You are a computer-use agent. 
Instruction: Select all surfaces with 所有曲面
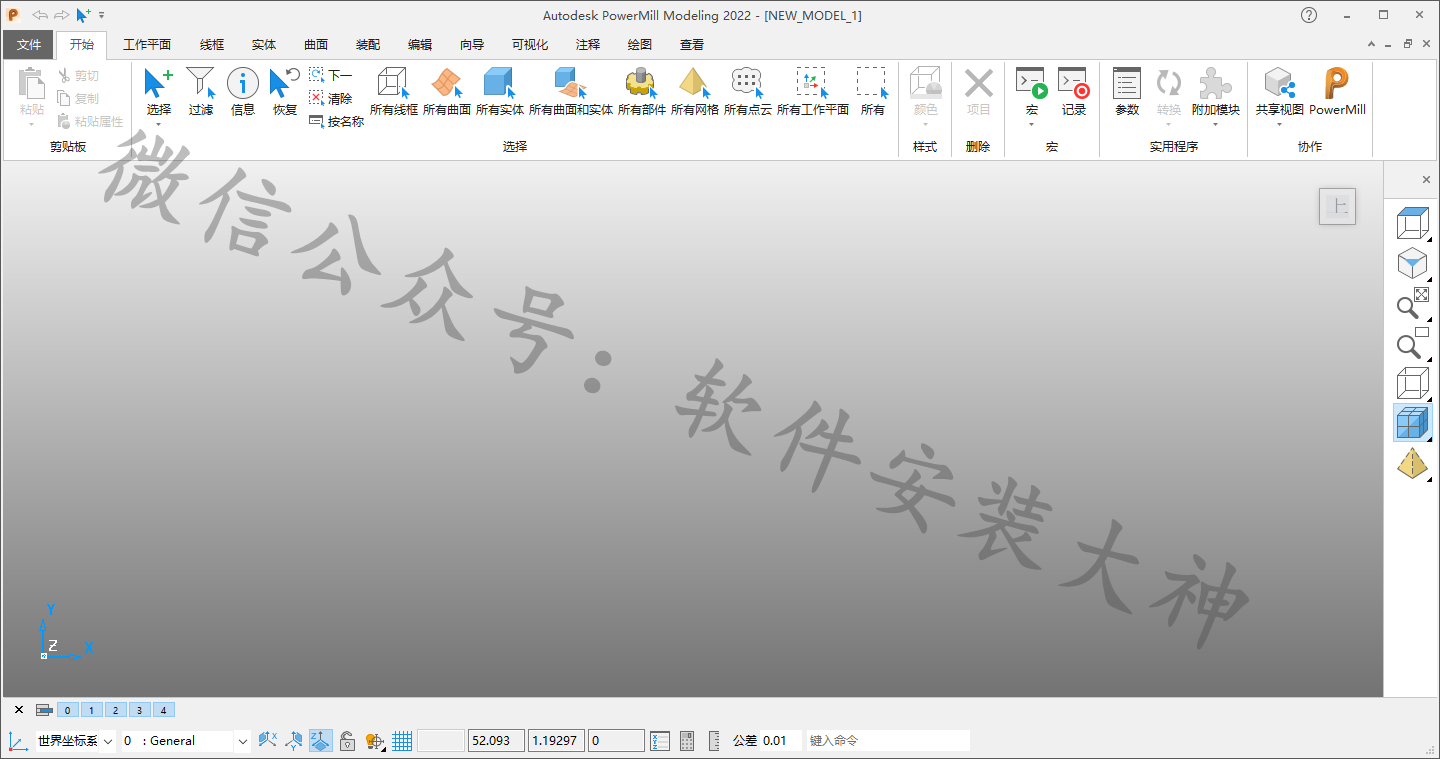click(447, 91)
